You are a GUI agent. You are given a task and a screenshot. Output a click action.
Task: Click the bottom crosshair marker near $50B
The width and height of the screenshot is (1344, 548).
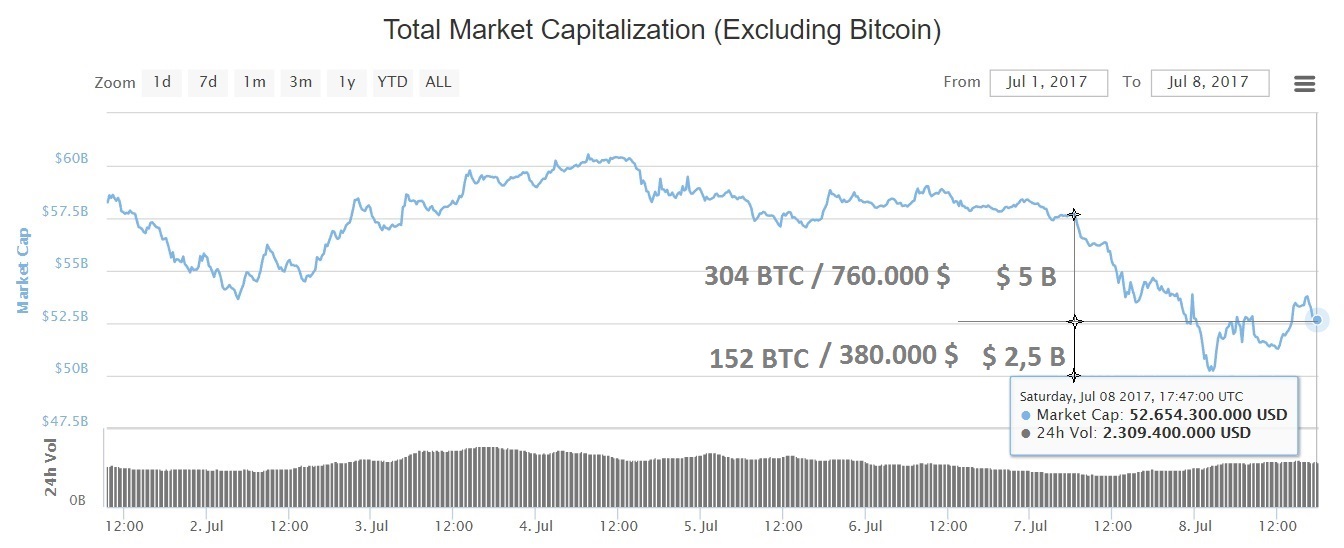[x=1074, y=376]
